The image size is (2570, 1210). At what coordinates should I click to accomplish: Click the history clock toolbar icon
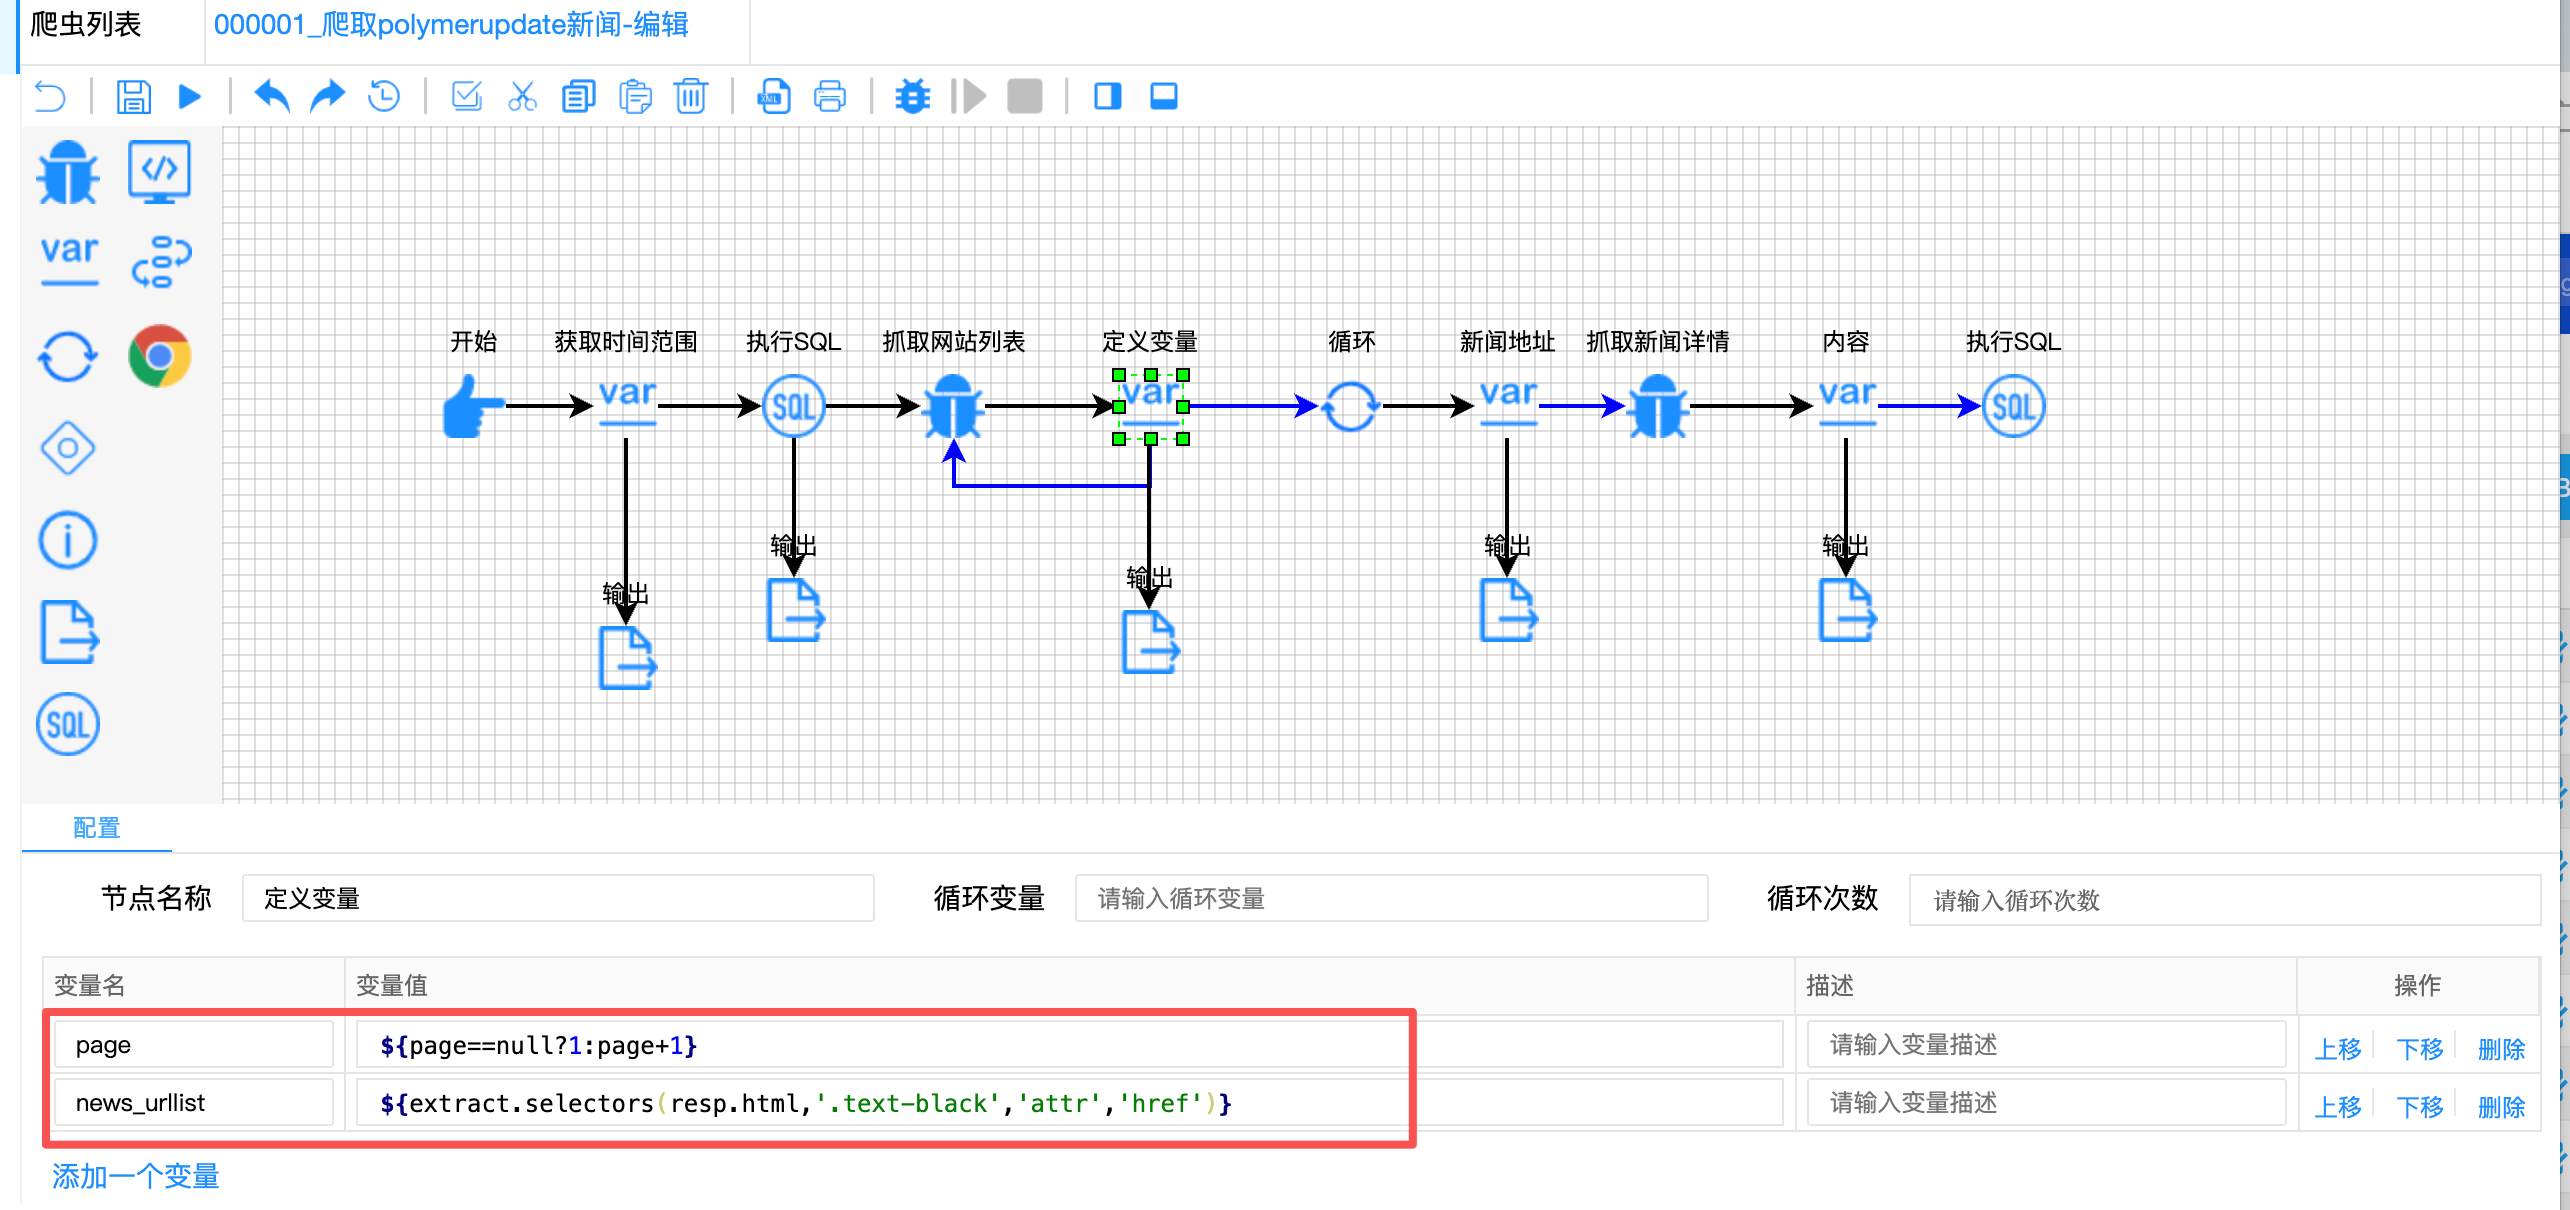click(384, 97)
